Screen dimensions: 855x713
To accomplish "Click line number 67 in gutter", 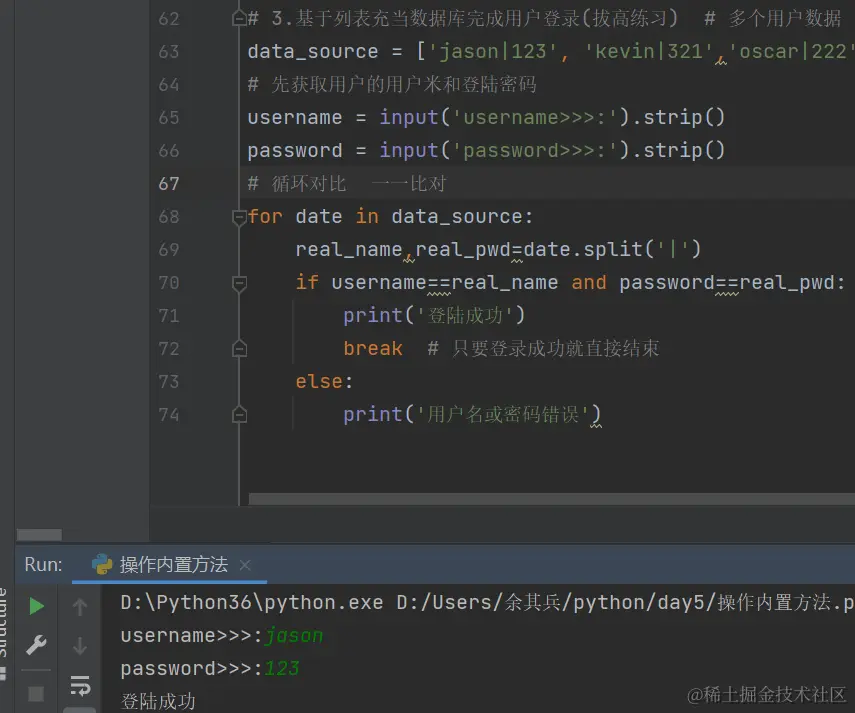I will pos(168,184).
